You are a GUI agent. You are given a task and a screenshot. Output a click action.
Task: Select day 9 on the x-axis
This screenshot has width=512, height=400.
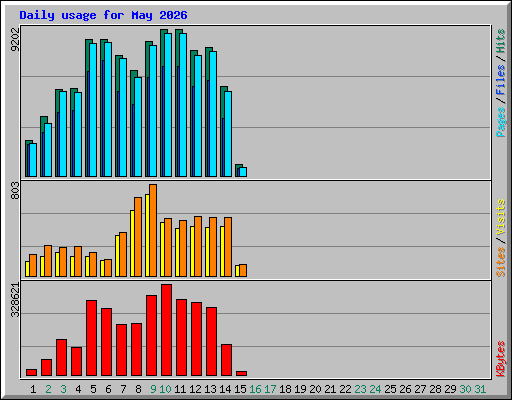(x=153, y=389)
